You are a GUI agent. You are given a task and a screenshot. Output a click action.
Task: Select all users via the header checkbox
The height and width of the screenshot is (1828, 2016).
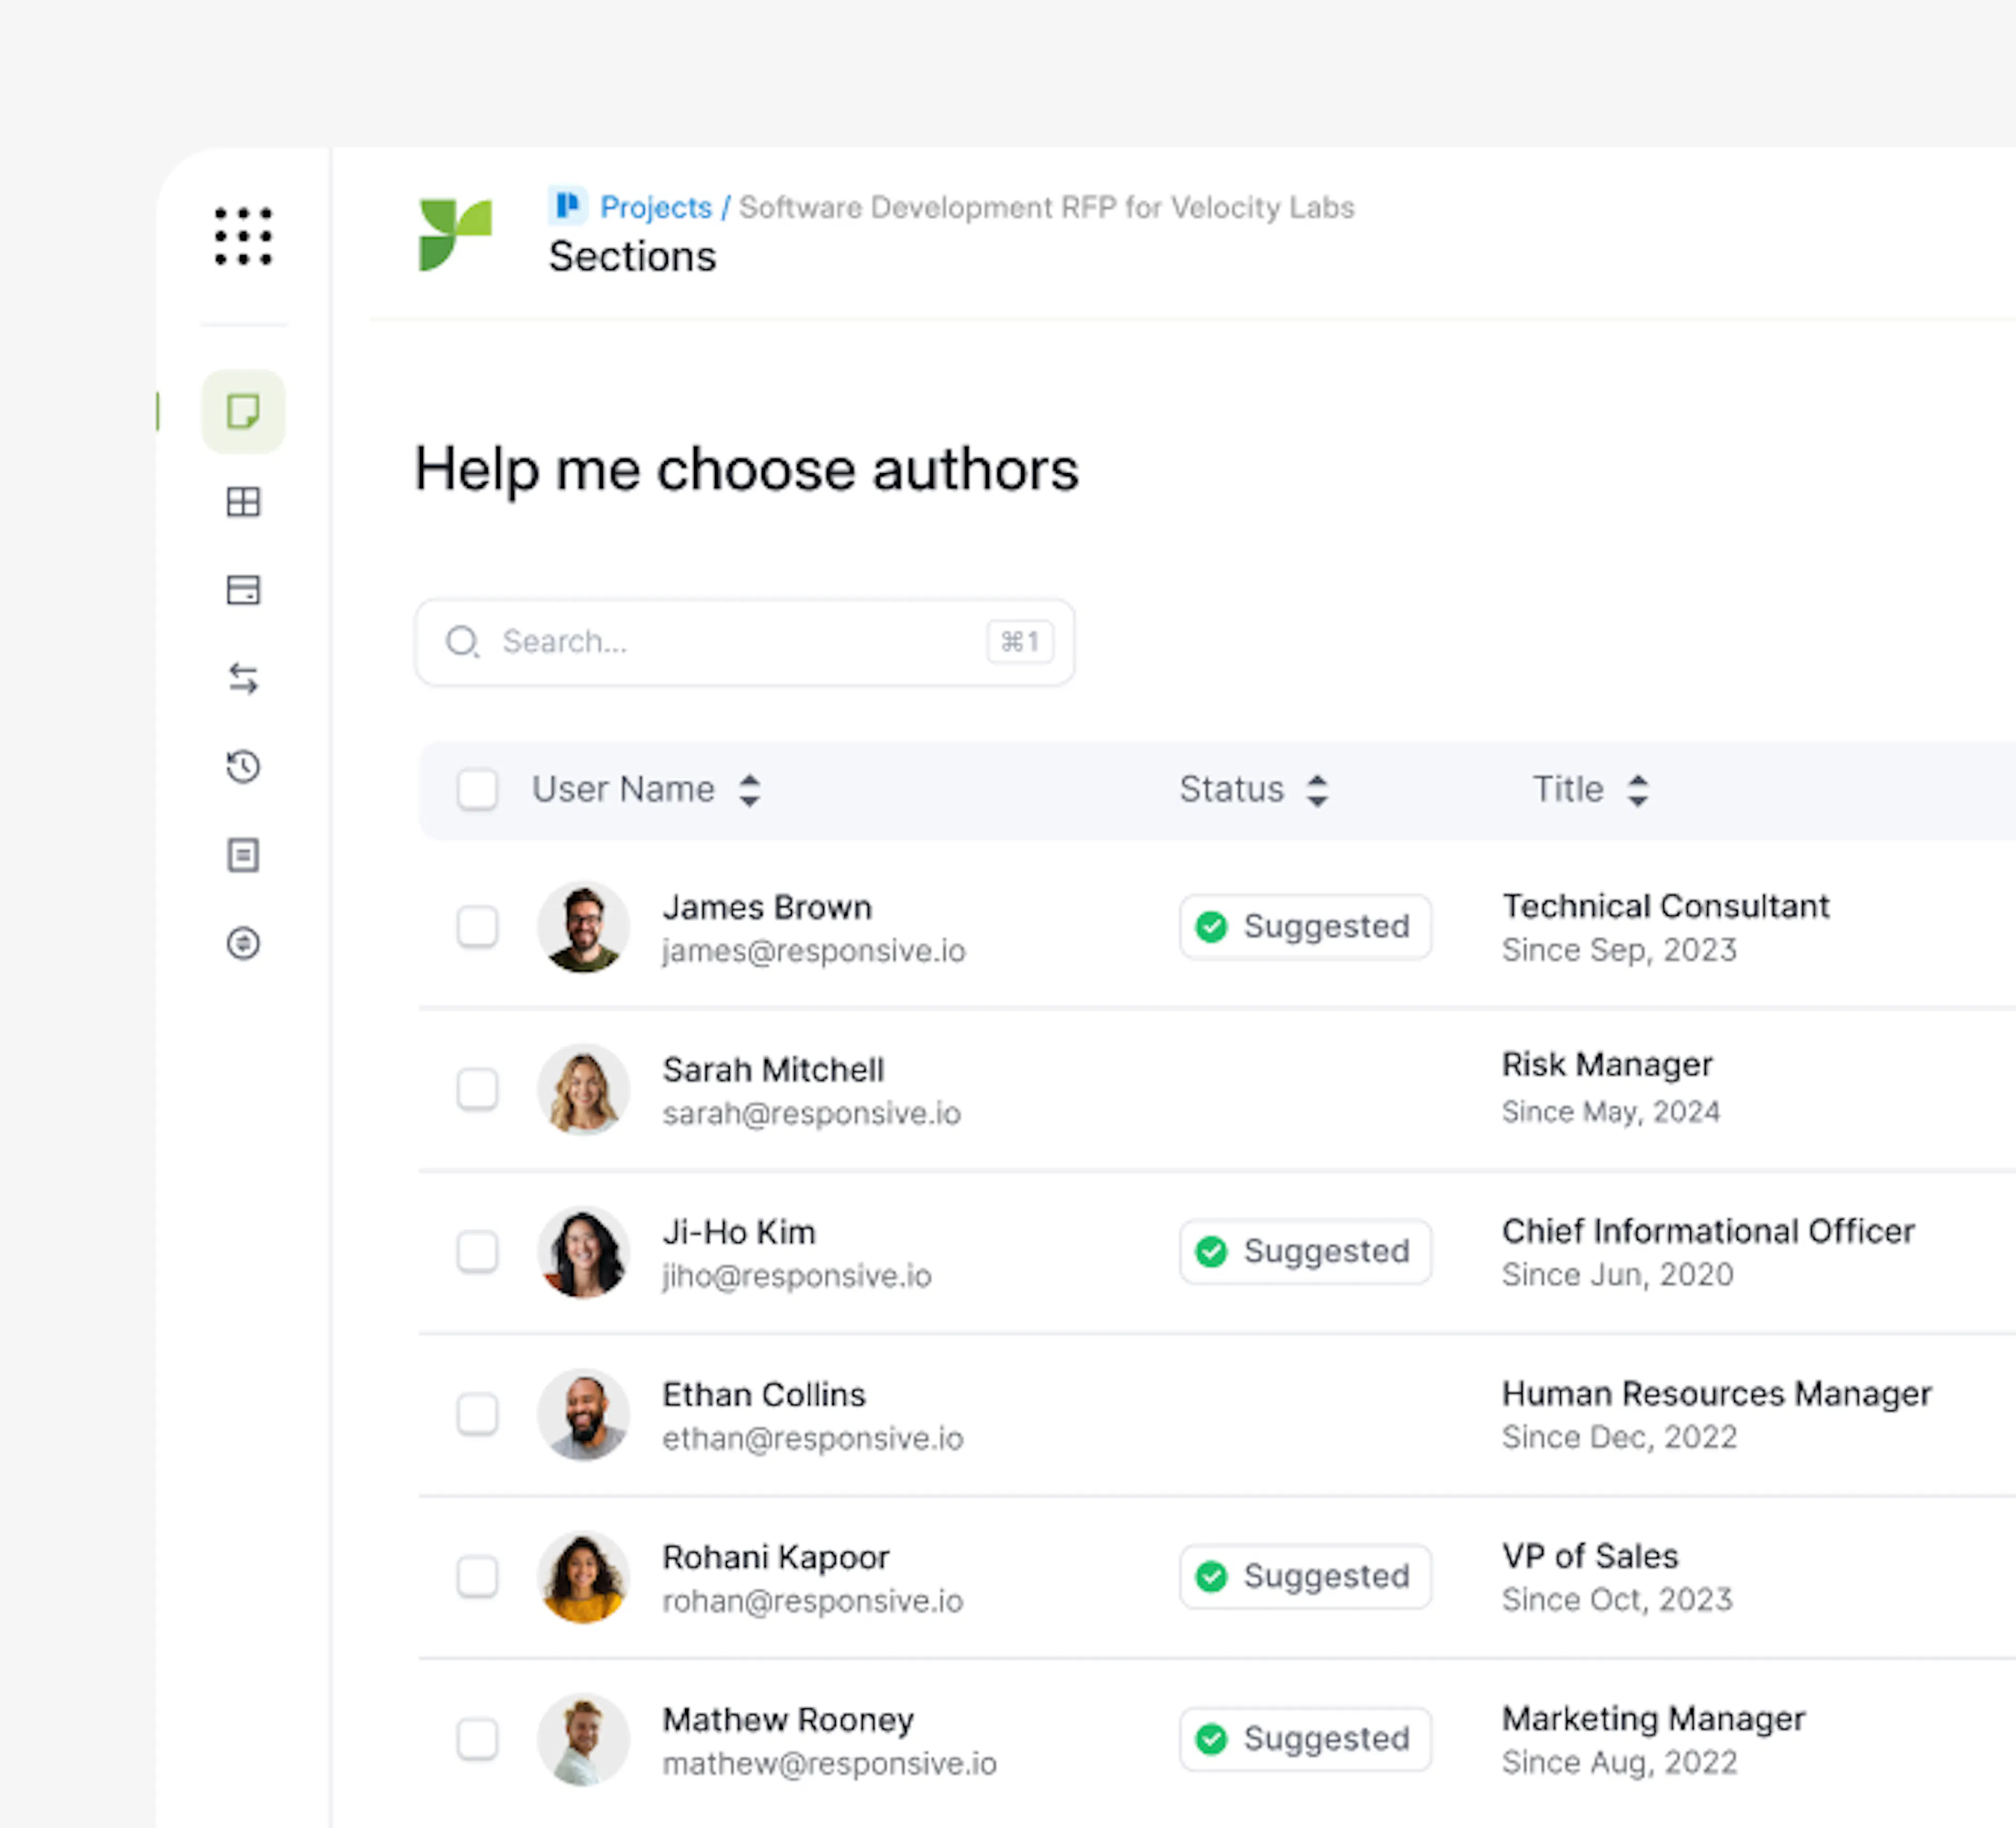pyautogui.click(x=478, y=789)
